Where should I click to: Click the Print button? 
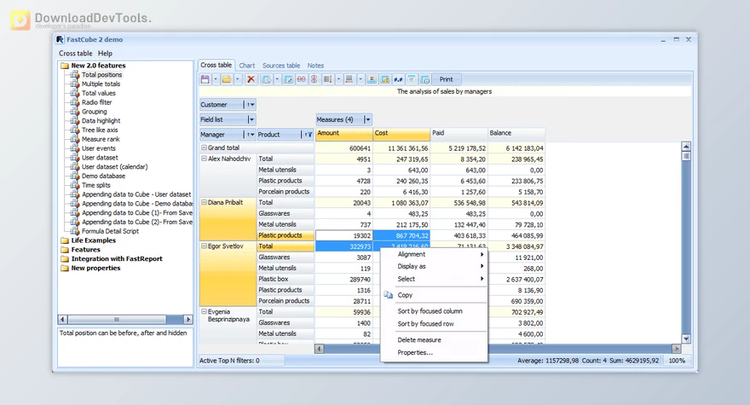pyautogui.click(x=446, y=79)
